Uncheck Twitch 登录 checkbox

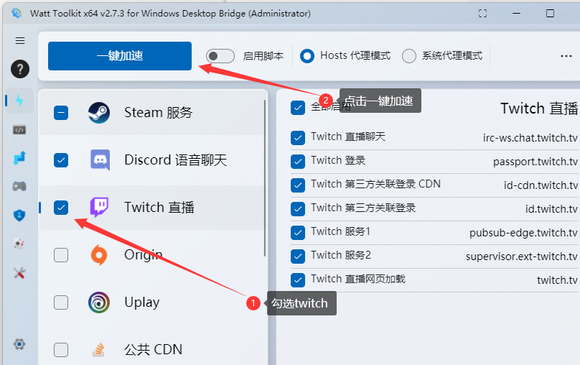[298, 161]
